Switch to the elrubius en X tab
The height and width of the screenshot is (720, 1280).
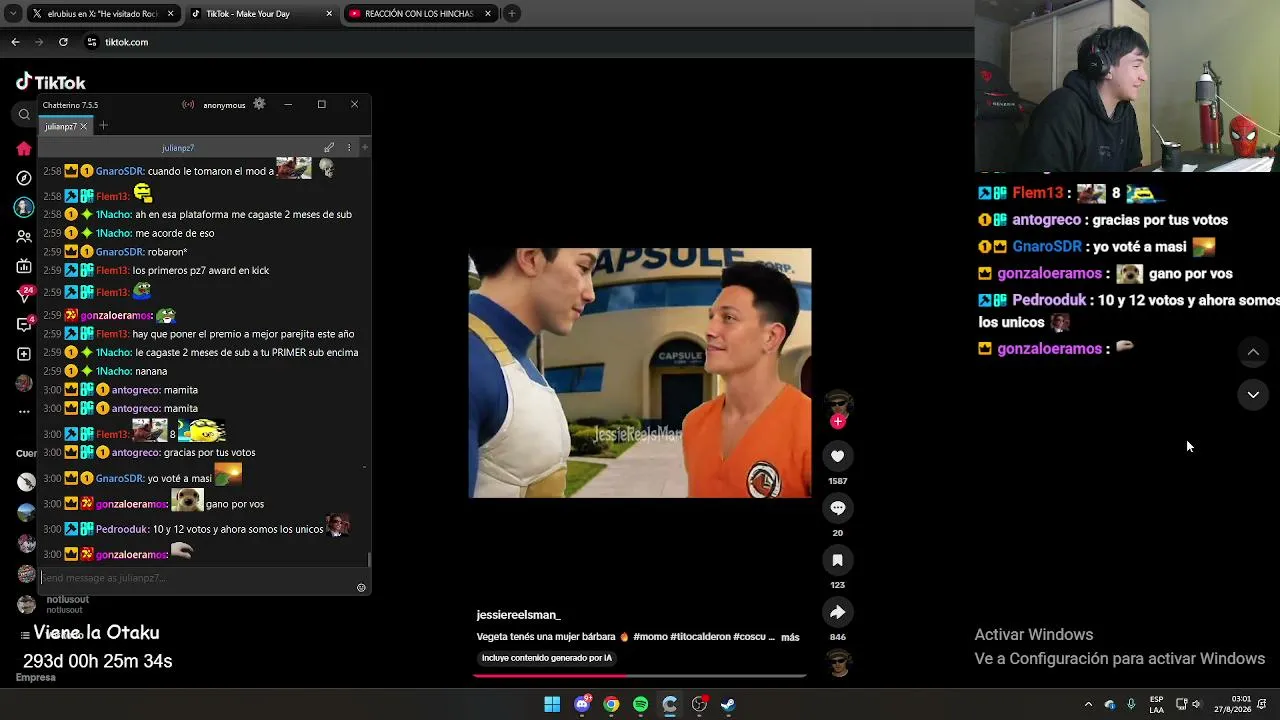point(102,13)
